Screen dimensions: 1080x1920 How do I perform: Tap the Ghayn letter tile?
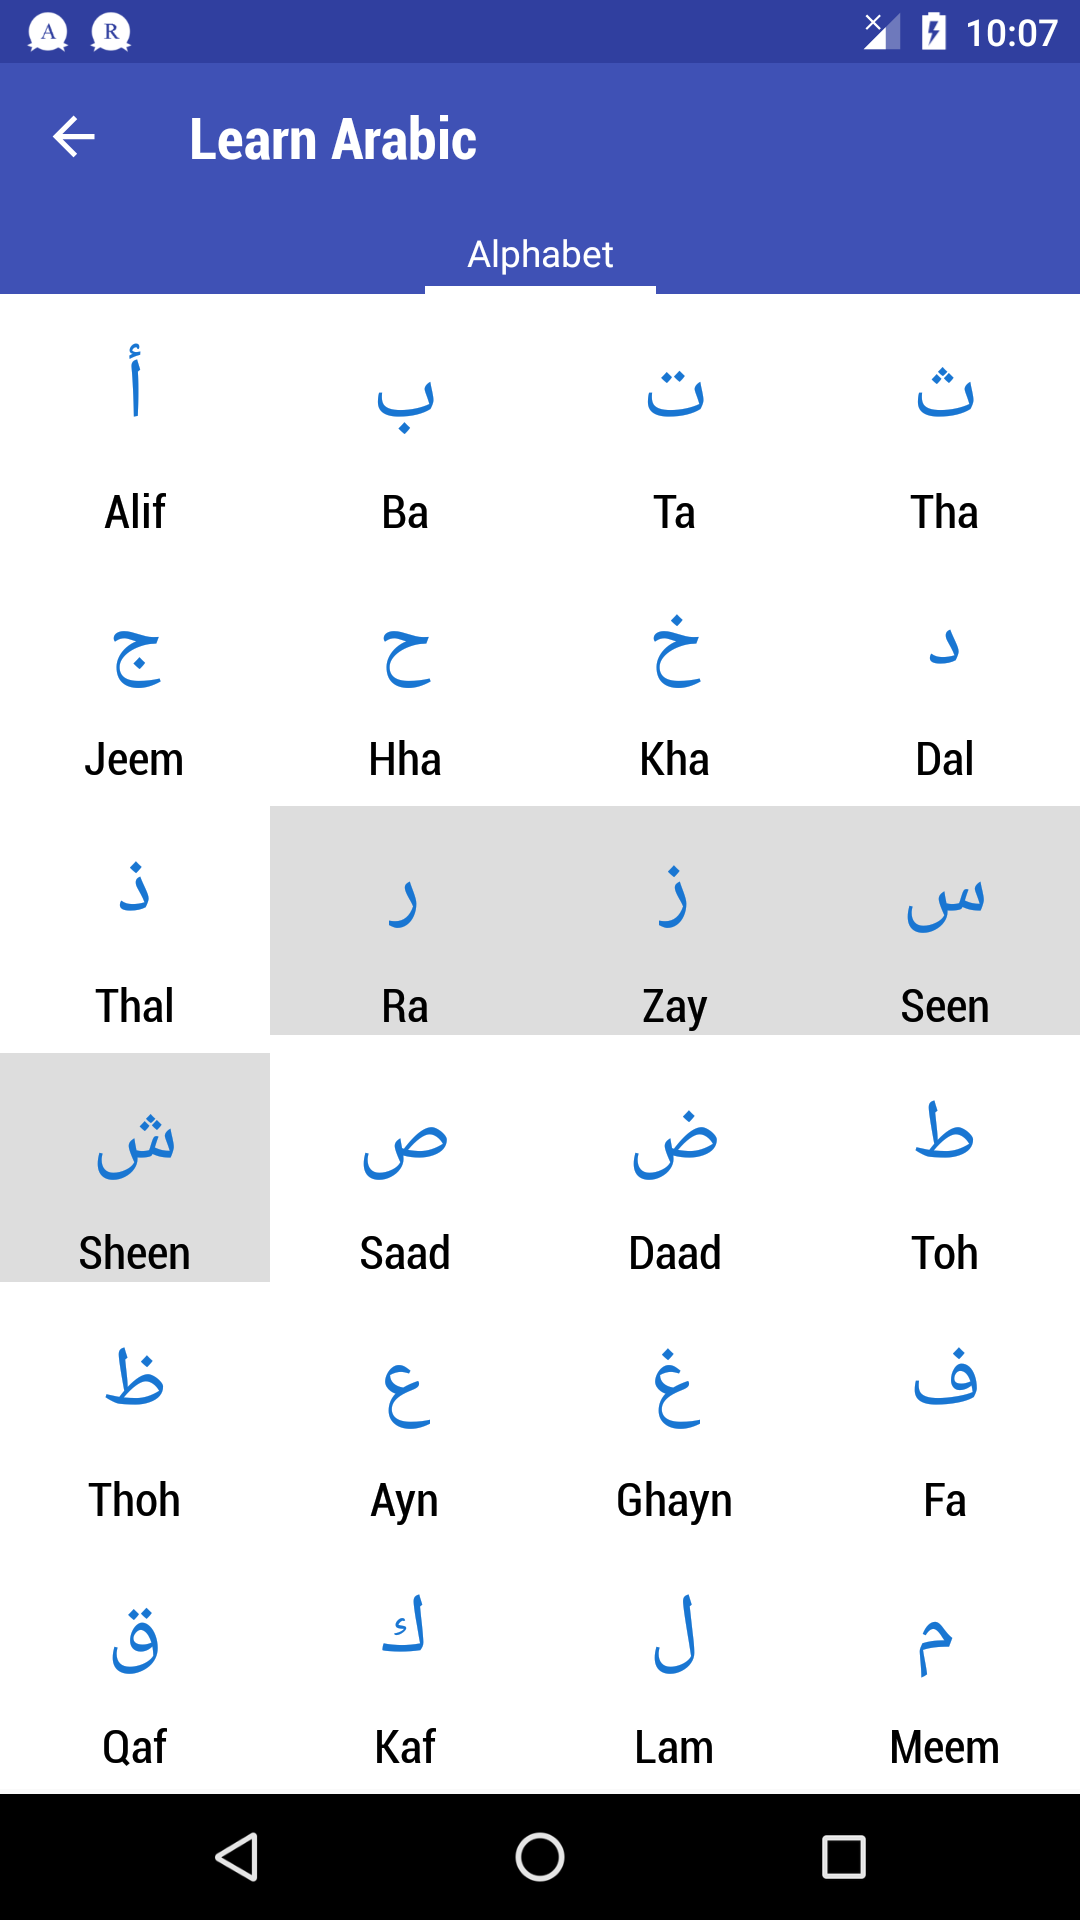[675, 1415]
